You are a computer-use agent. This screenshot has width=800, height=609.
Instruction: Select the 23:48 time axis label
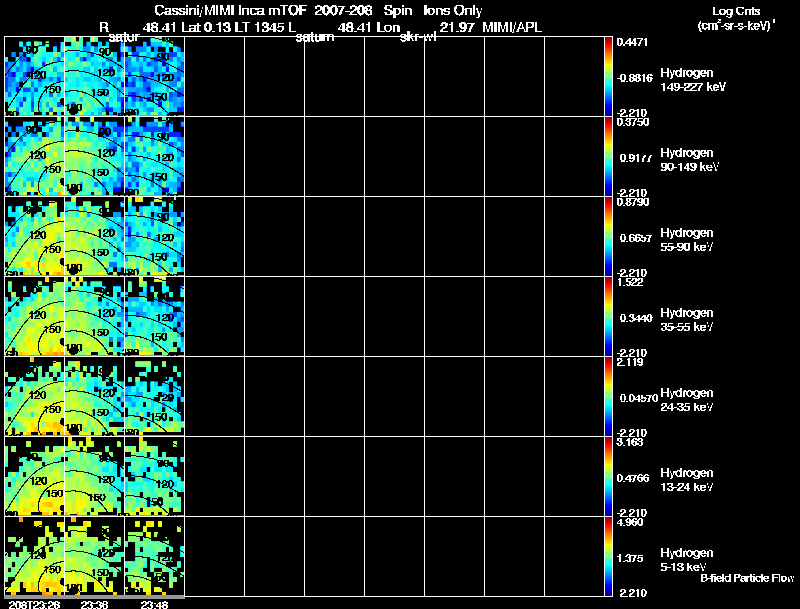[x=154, y=603]
